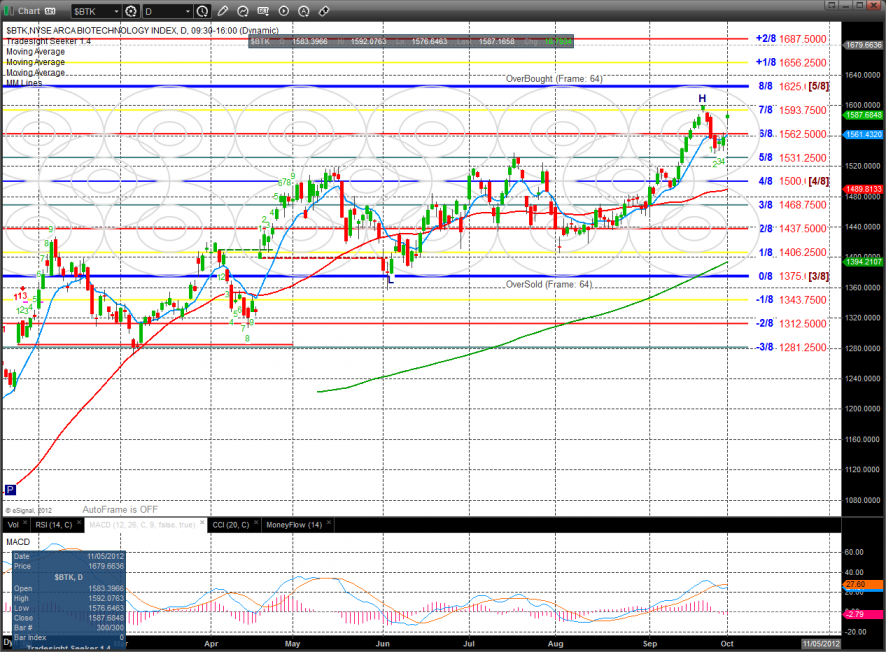
Task: Click the P marker at chart bottom-left
Action: pyautogui.click(x=11, y=489)
